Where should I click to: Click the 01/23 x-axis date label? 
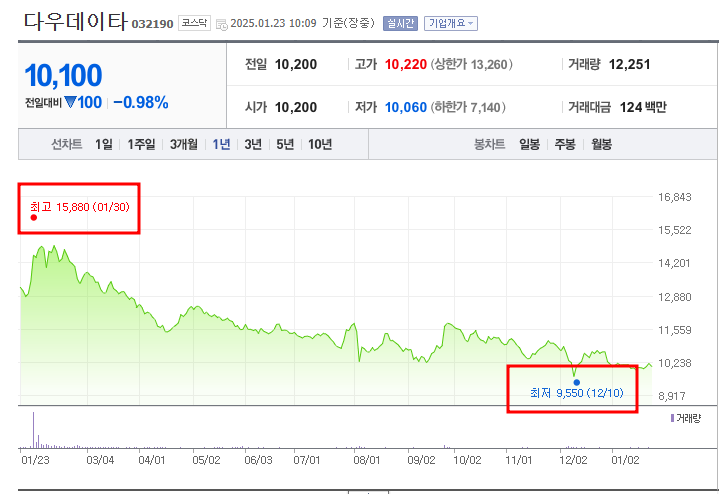pos(35,460)
